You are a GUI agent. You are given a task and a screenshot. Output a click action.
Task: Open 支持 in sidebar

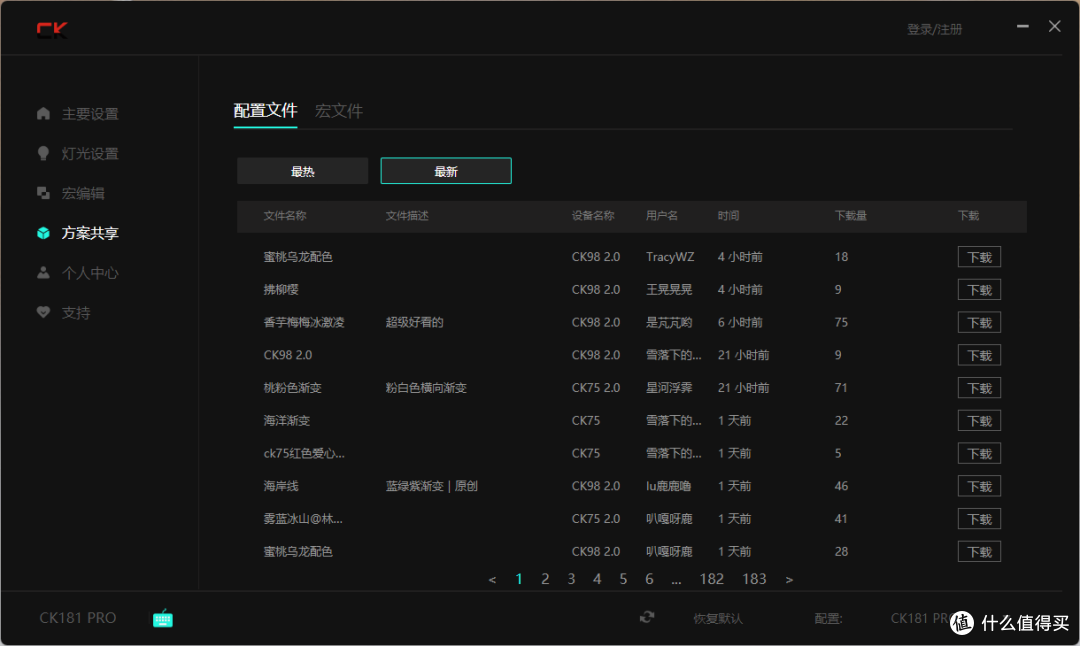coord(76,313)
